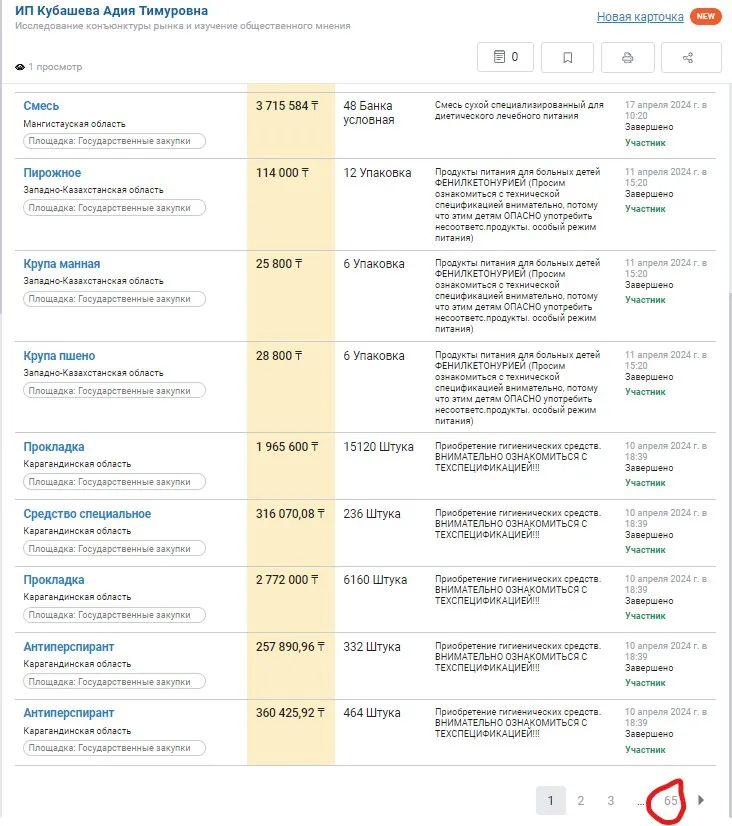Click the pagination ellipsis

tap(640, 800)
